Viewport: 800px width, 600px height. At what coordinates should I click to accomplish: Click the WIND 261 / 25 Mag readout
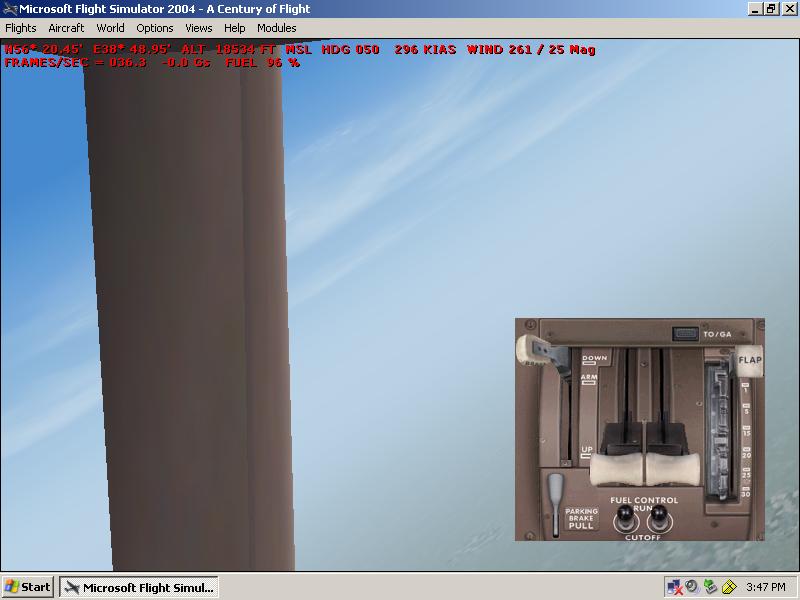(531, 49)
